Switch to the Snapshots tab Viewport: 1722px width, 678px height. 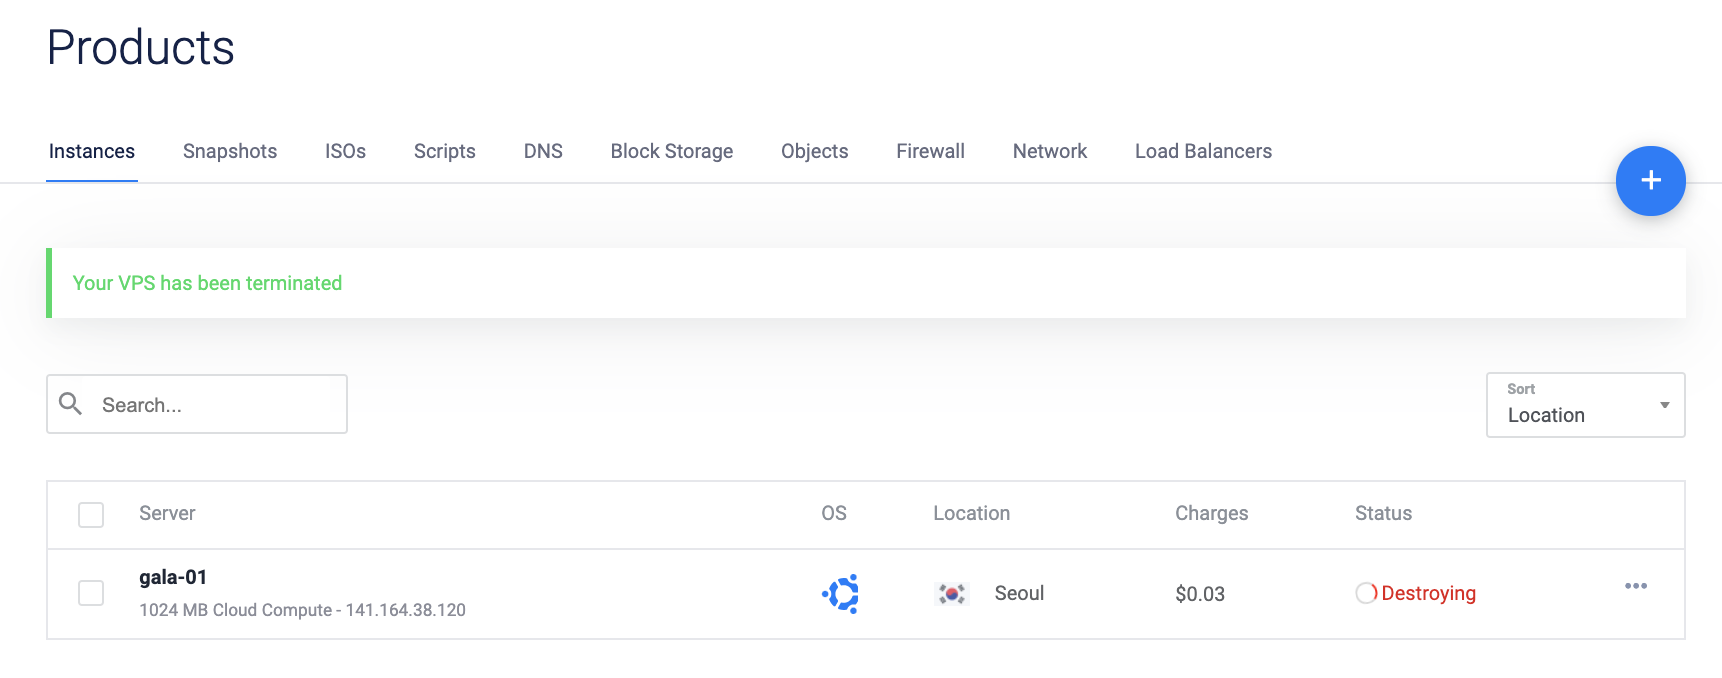tap(230, 151)
